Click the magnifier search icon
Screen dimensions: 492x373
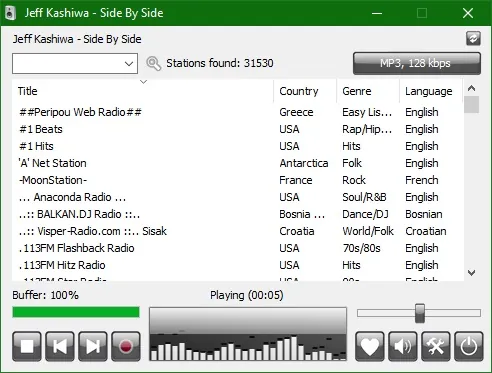[x=153, y=63]
